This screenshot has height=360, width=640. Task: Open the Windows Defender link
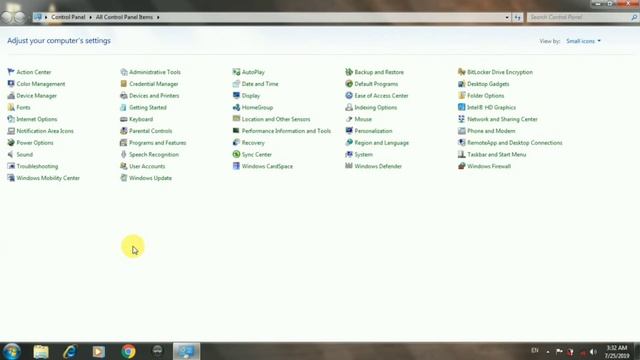[x=378, y=167]
